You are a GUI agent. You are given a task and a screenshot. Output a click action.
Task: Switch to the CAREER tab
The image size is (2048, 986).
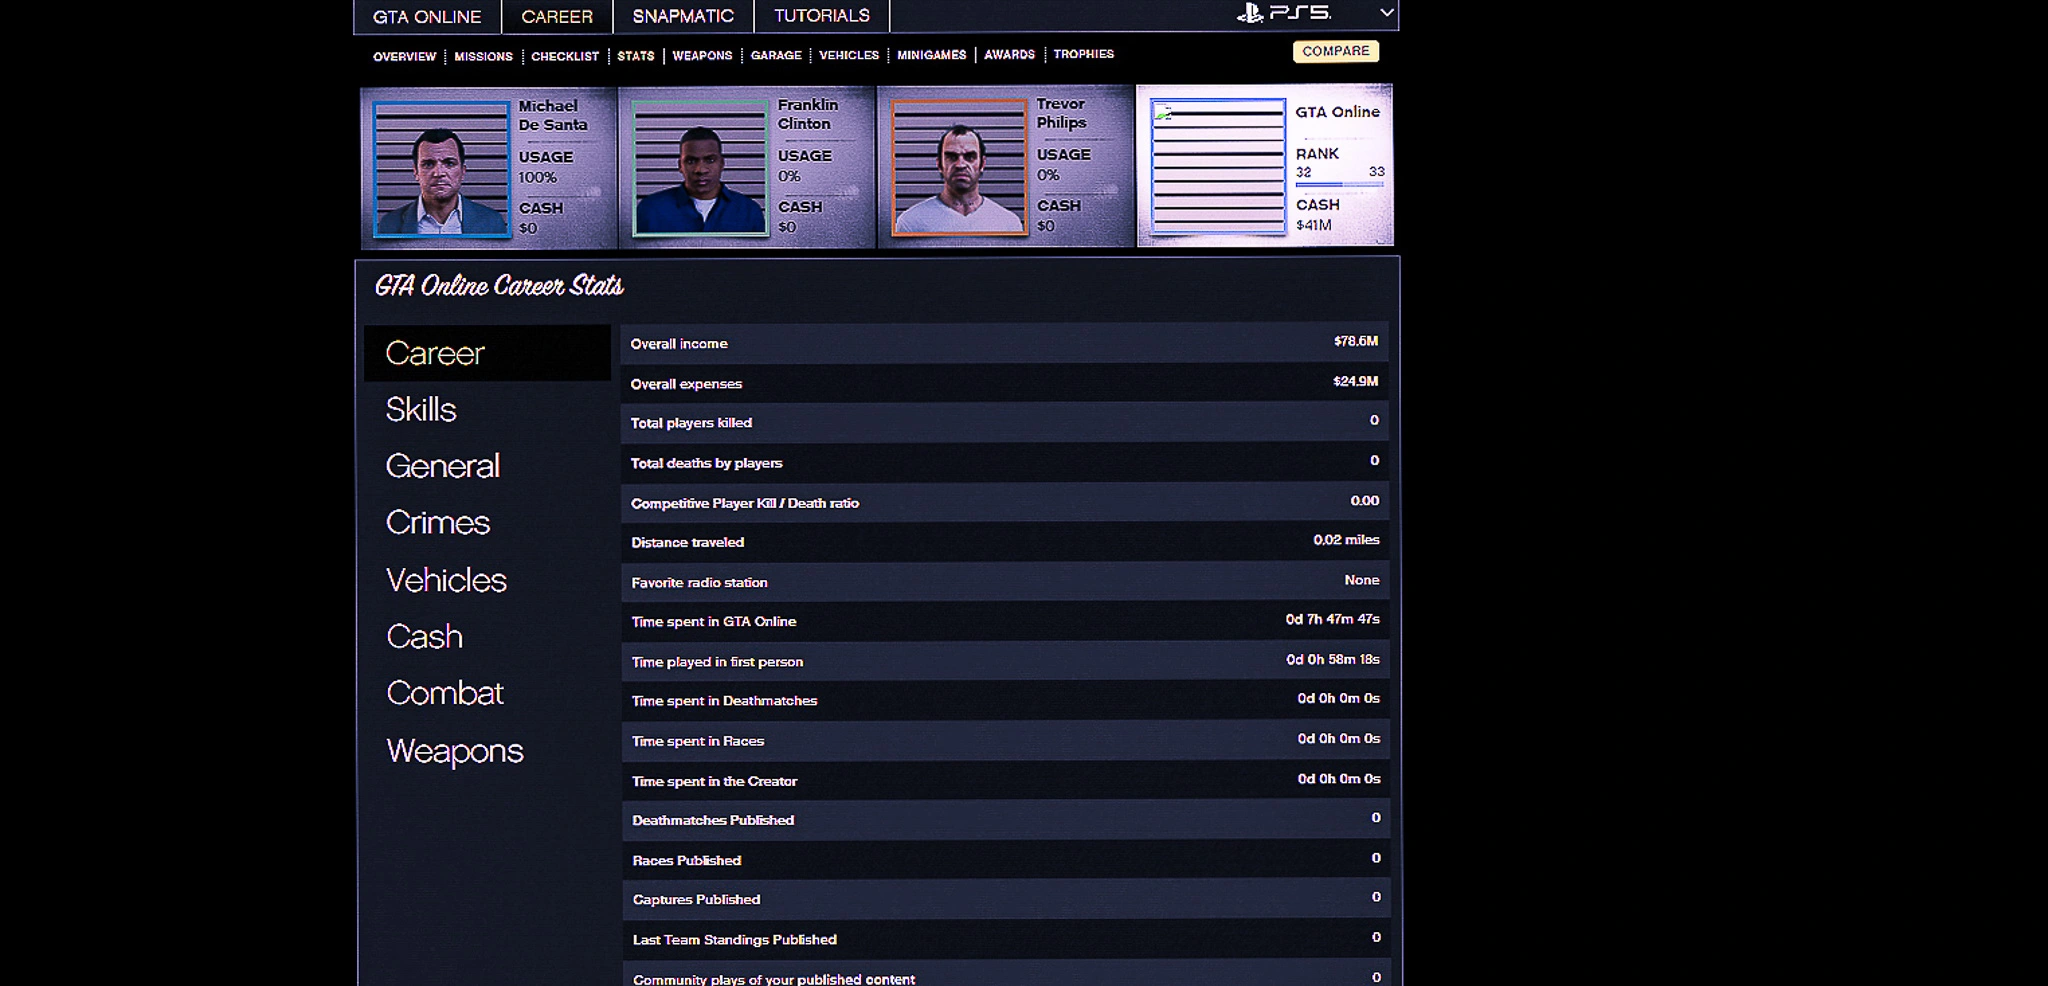557,17
